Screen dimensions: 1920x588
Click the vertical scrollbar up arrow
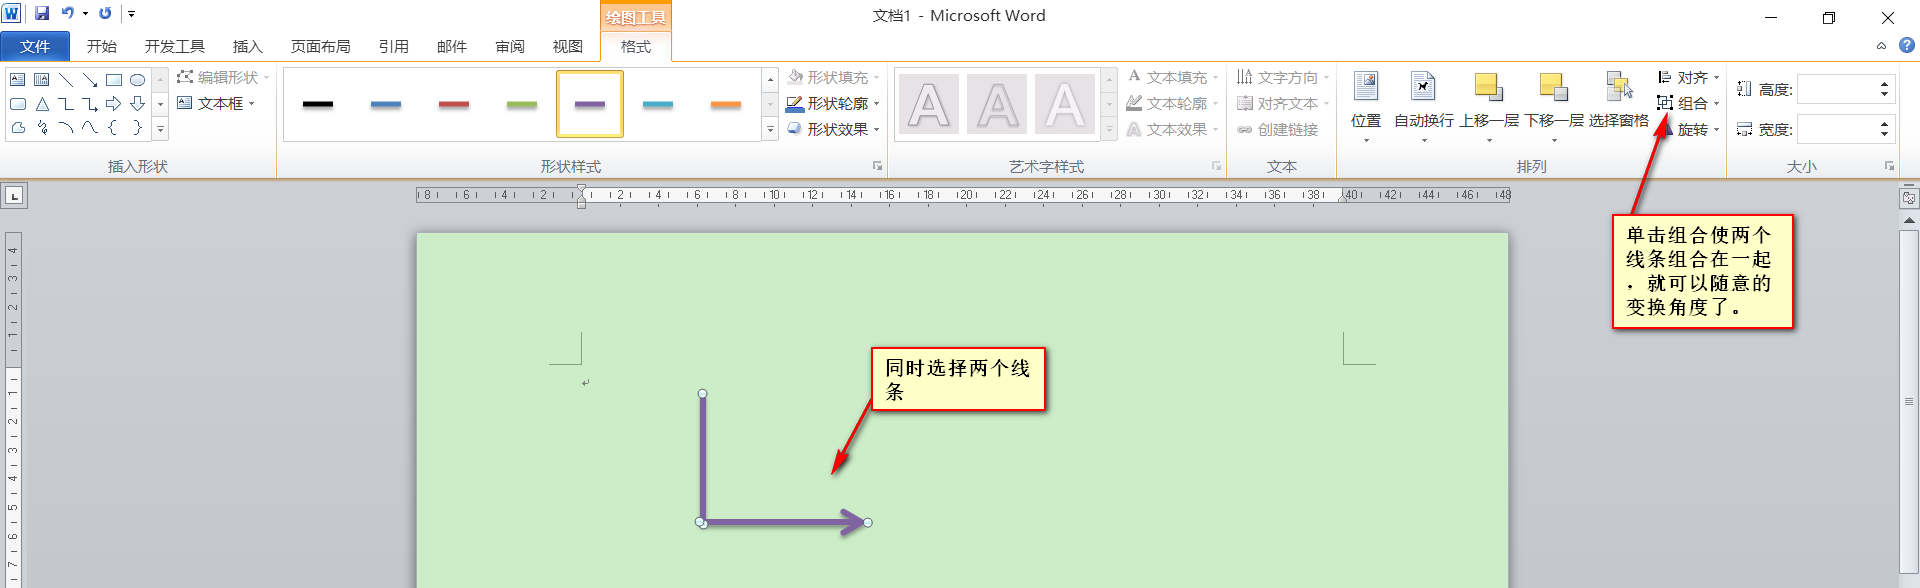pos(1909,220)
